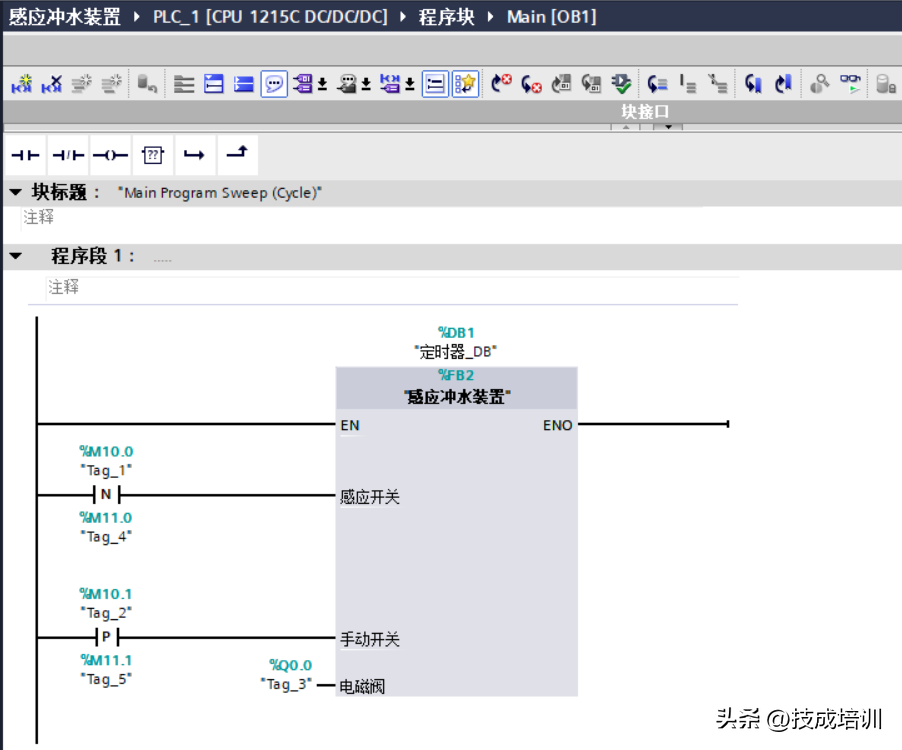The width and height of the screenshot is (902, 750).
Task: Click the tag information display icon
Action: pyautogui.click(x=347, y=84)
